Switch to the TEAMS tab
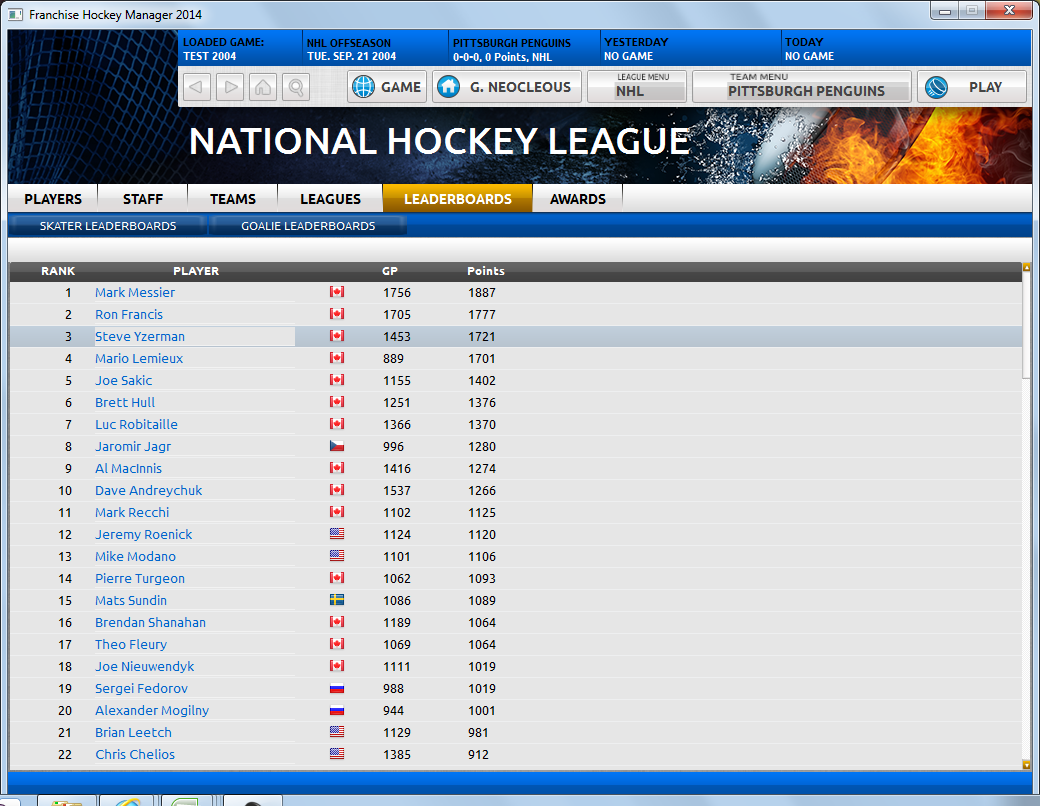Screen dimensions: 1040x806 (233, 199)
